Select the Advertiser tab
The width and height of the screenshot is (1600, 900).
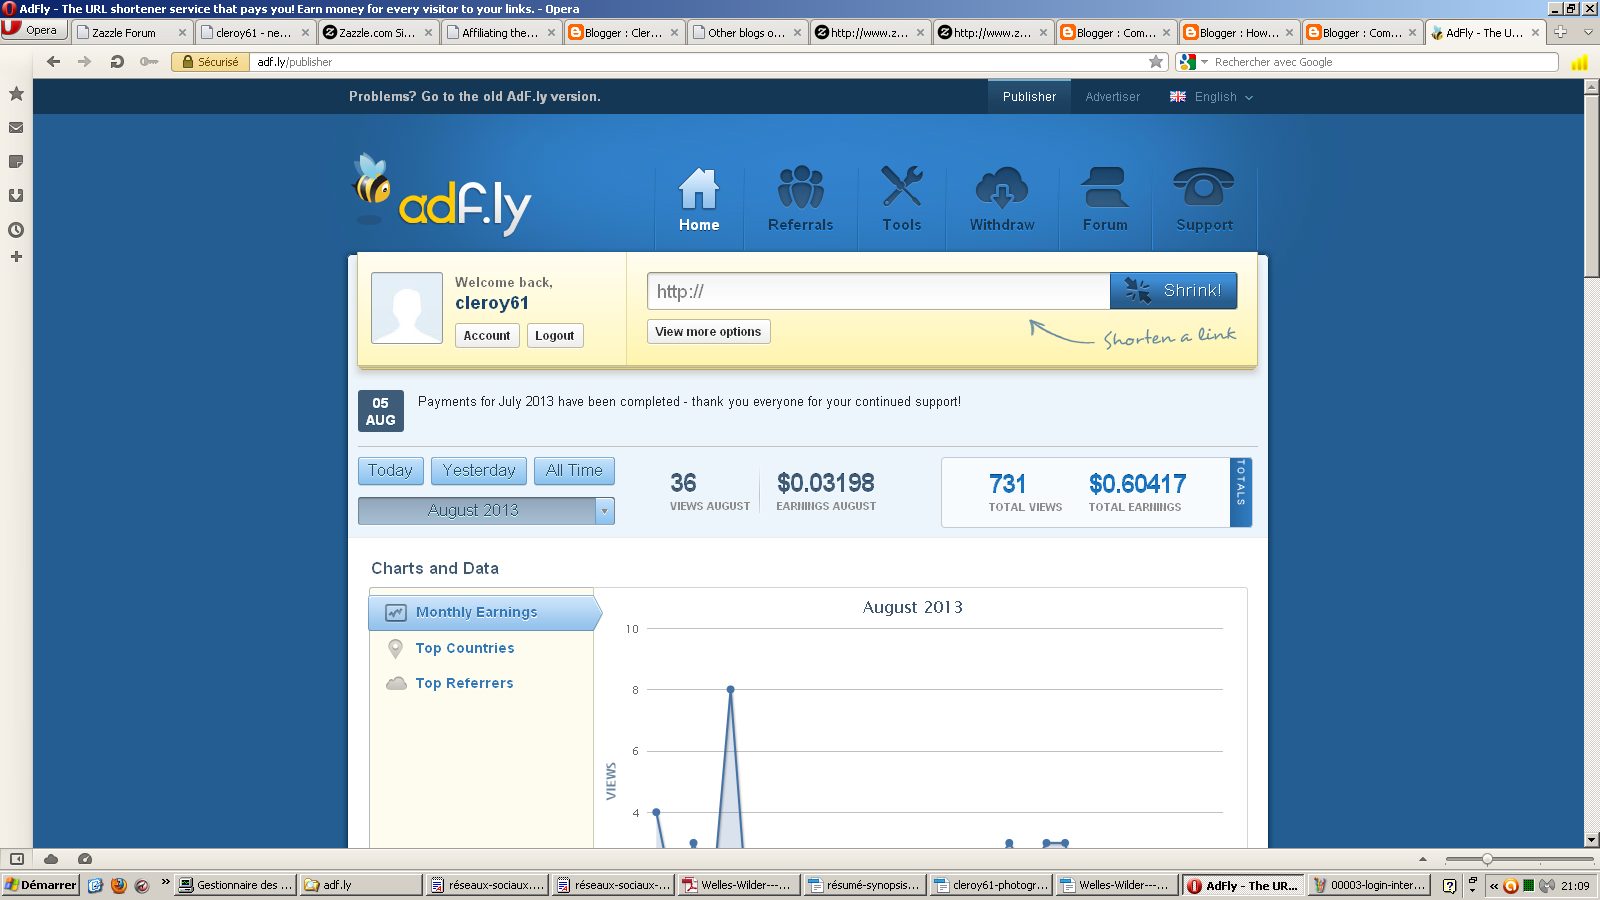[1112, 97]
